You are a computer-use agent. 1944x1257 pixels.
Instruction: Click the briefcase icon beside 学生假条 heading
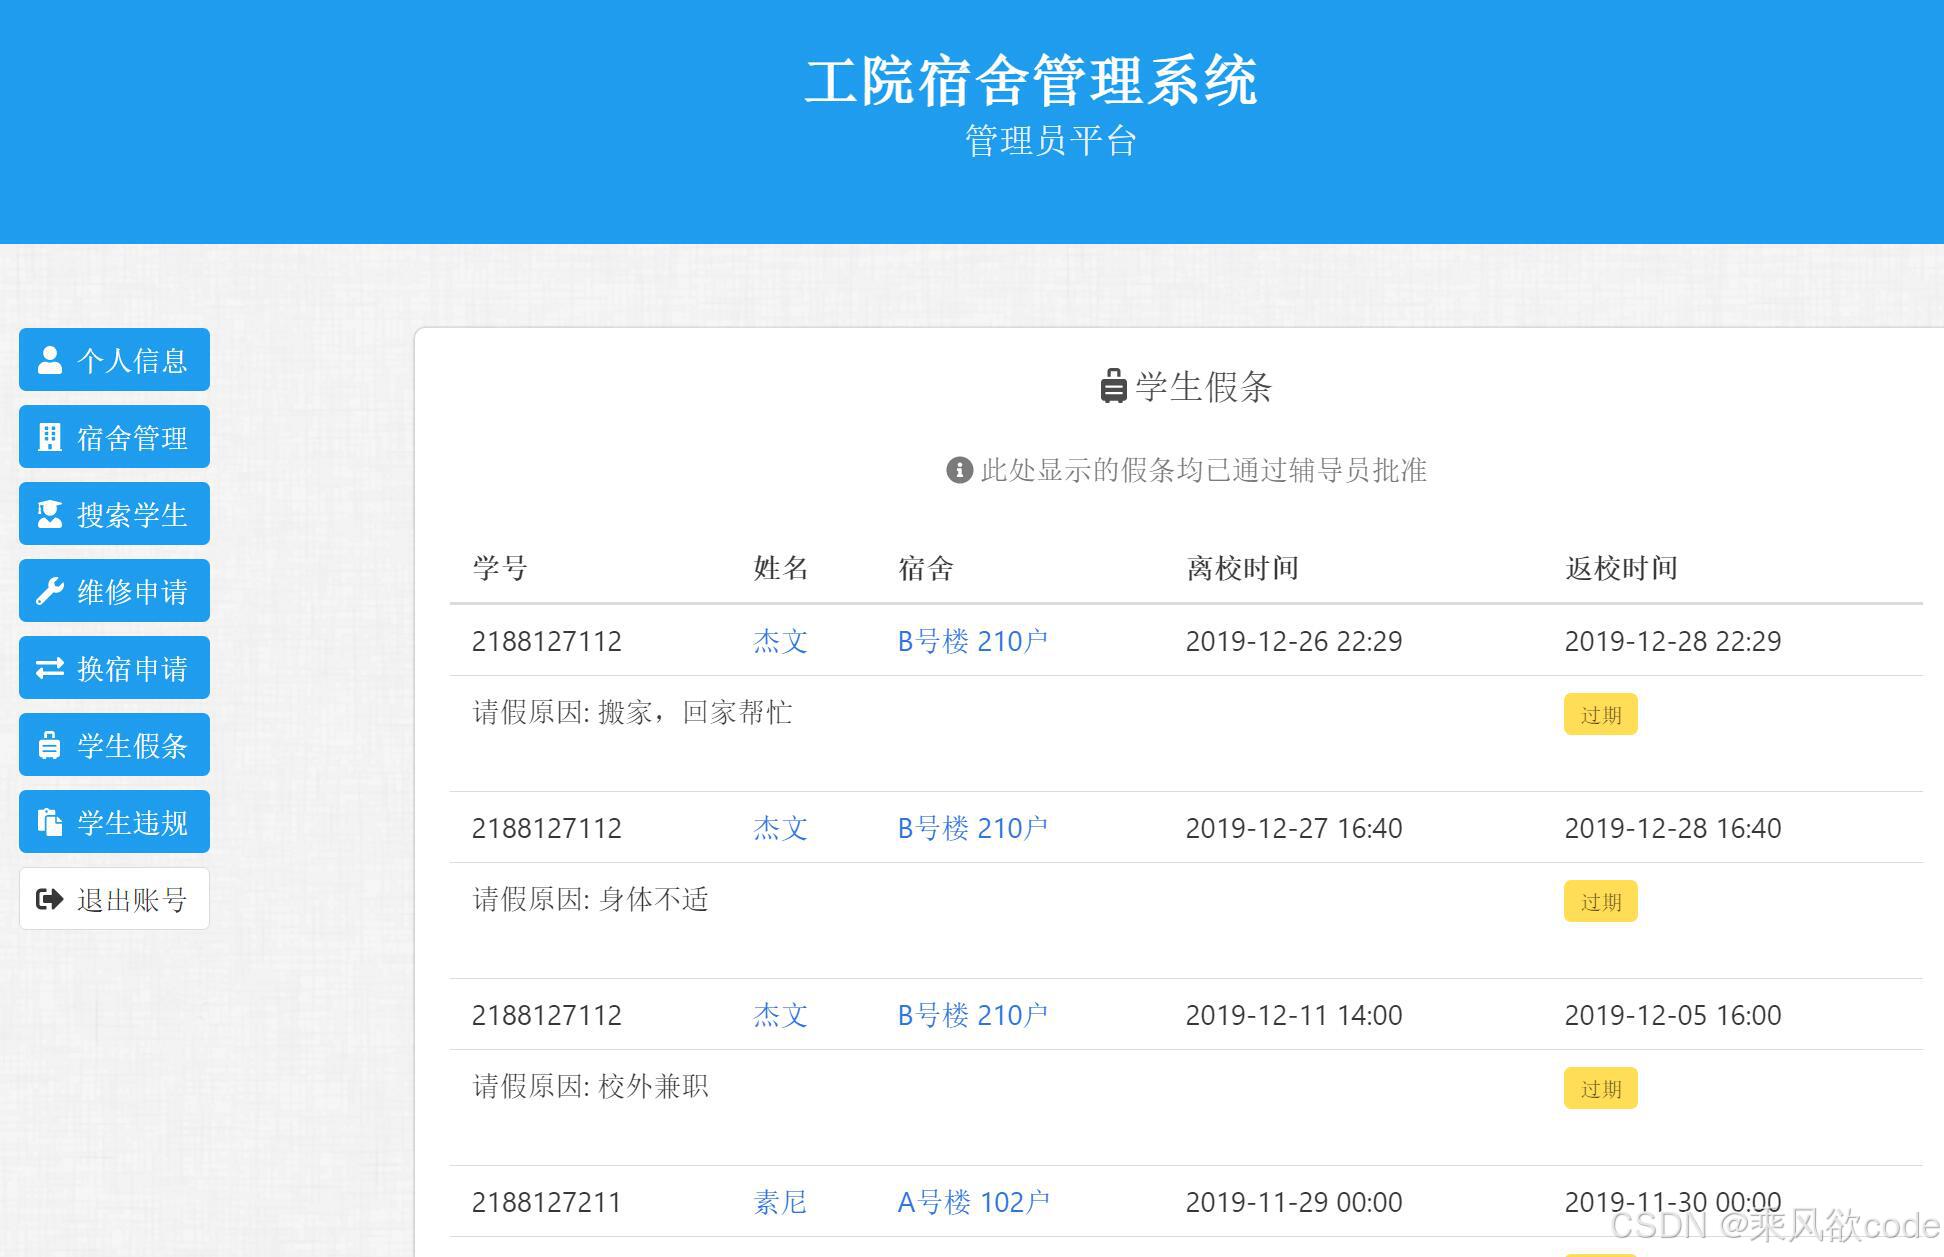click(x=1113, y=388)
